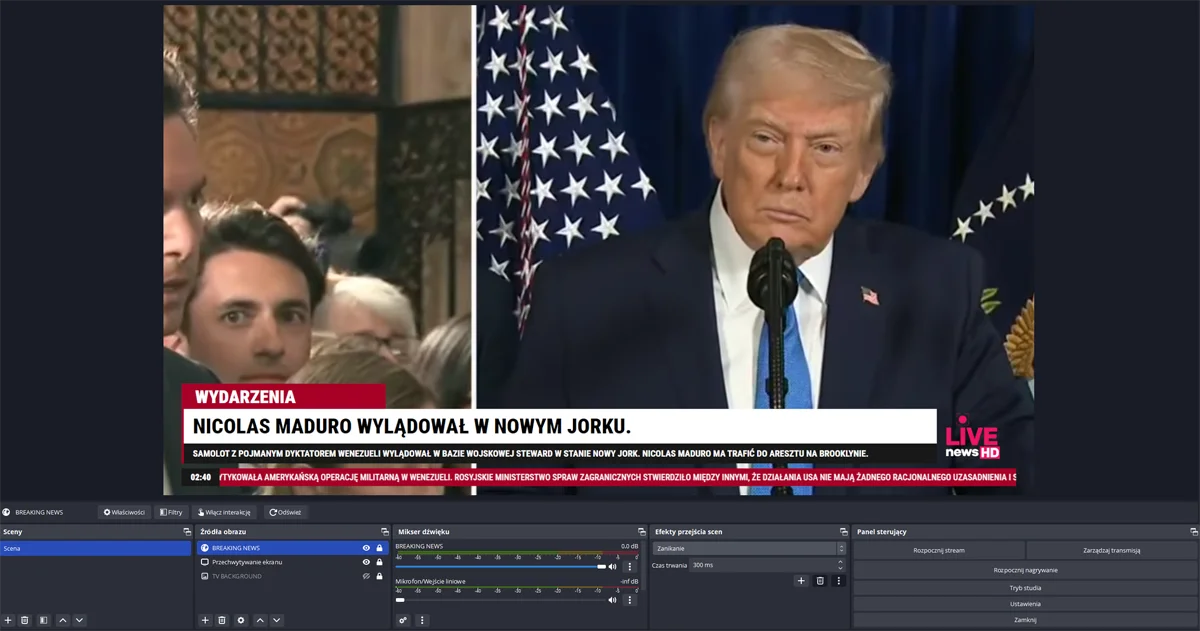The height and width of the screenshot is (631, 1200).
Task: Unlock the BREAKING NEWS source
Action: pos(379,548)
